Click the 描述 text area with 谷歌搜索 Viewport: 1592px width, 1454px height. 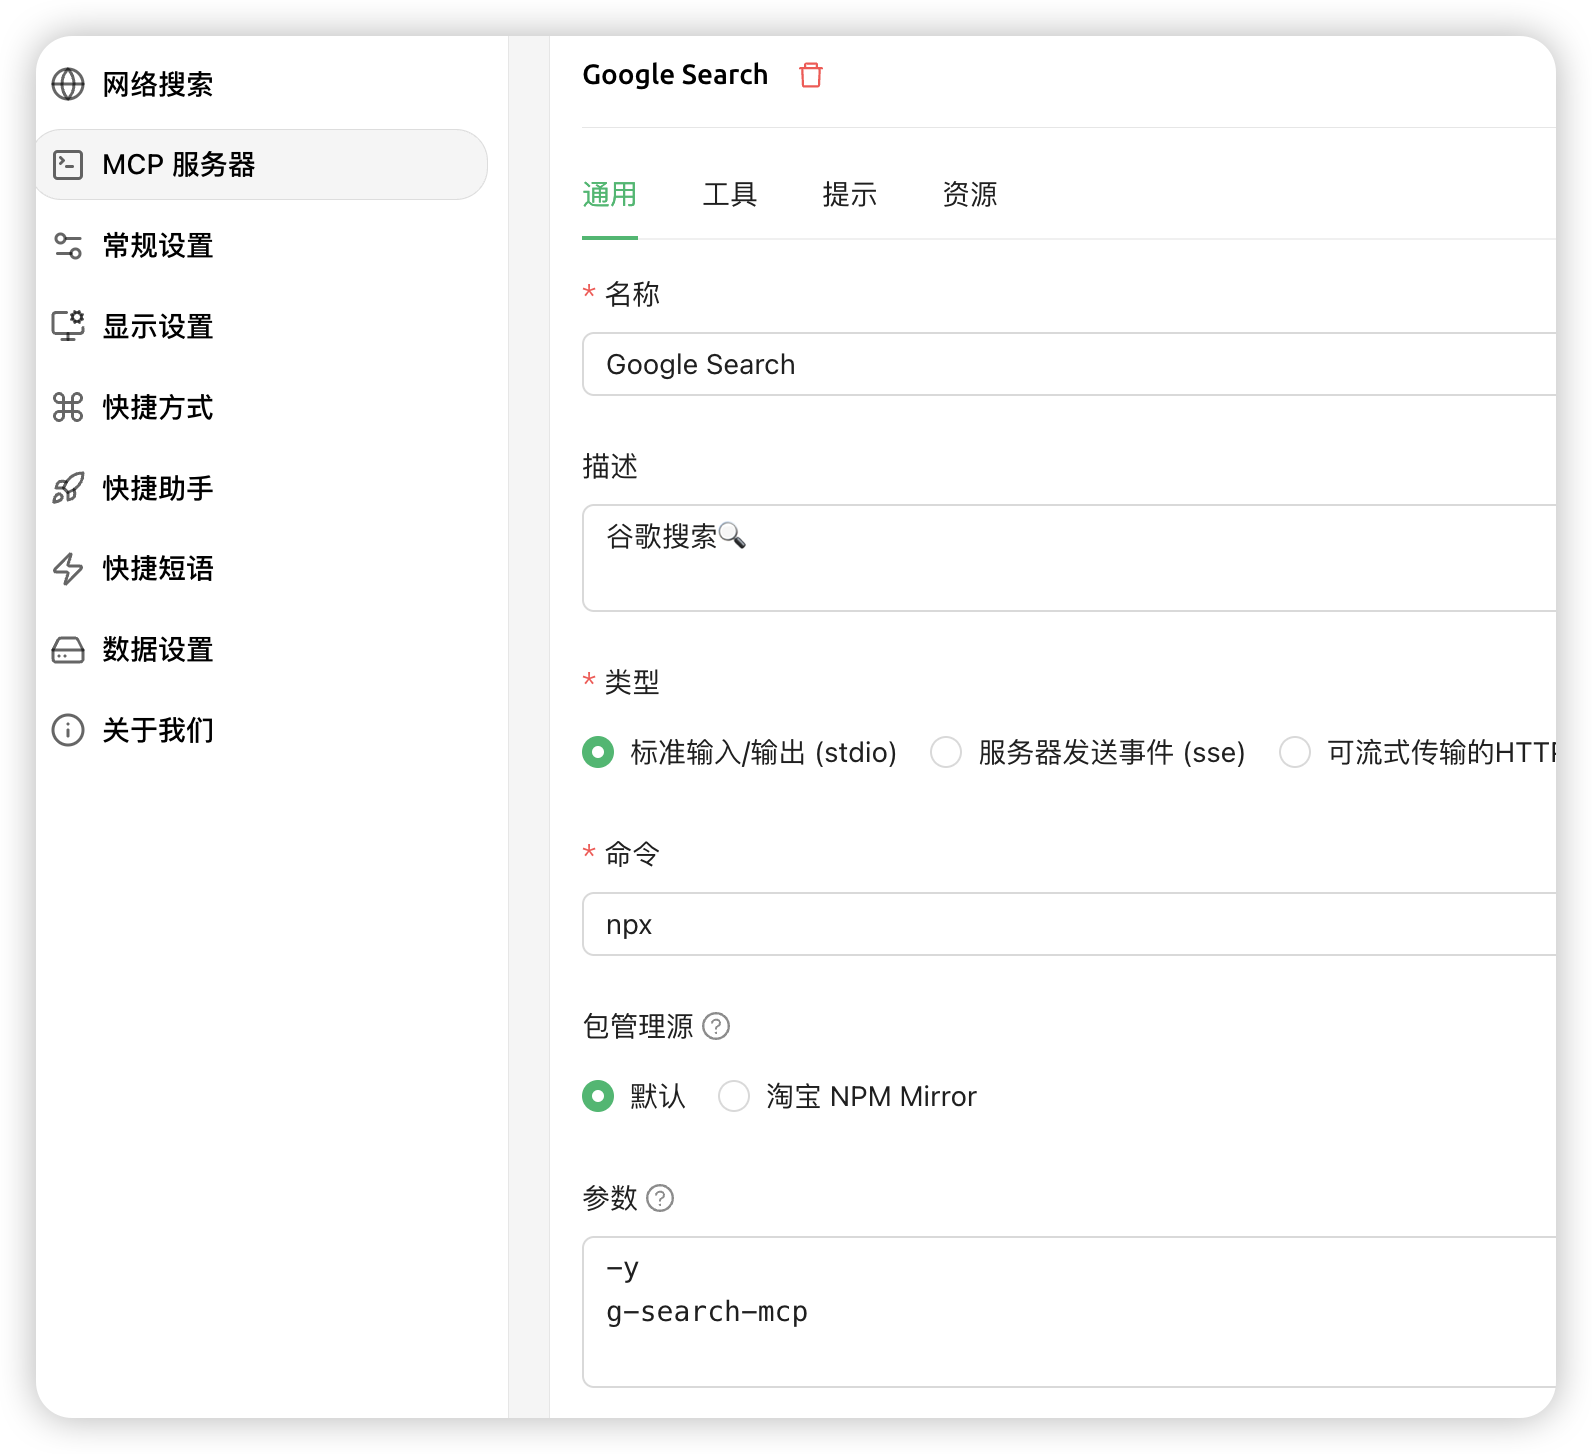click(x=1069, y=558)
